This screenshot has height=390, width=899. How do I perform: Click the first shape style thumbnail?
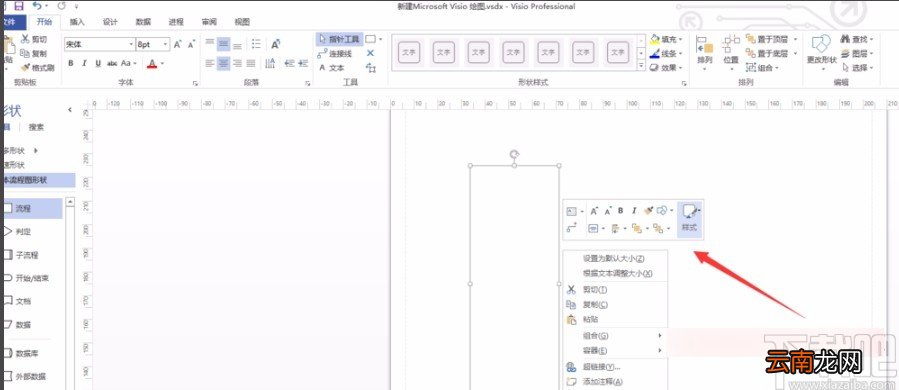point(409,52)
